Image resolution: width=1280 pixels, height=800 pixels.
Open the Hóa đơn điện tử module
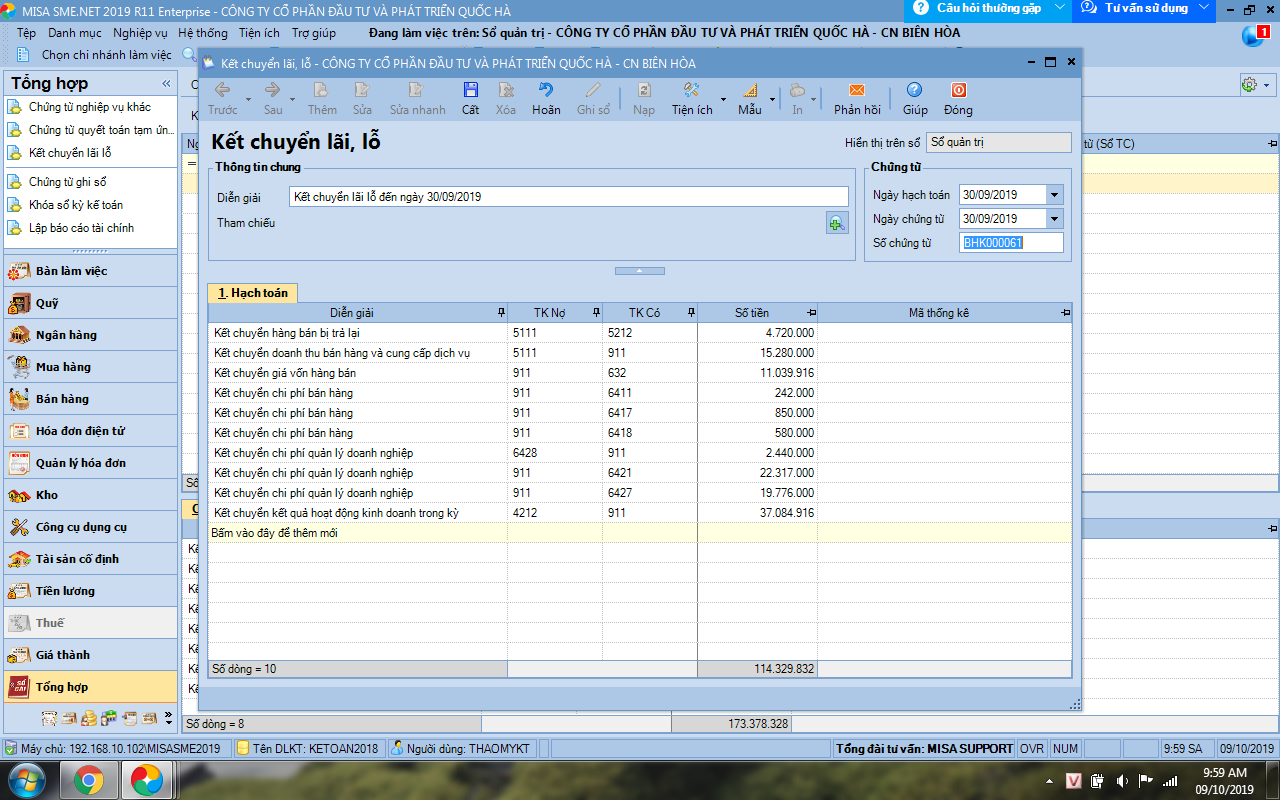(90, 431)
